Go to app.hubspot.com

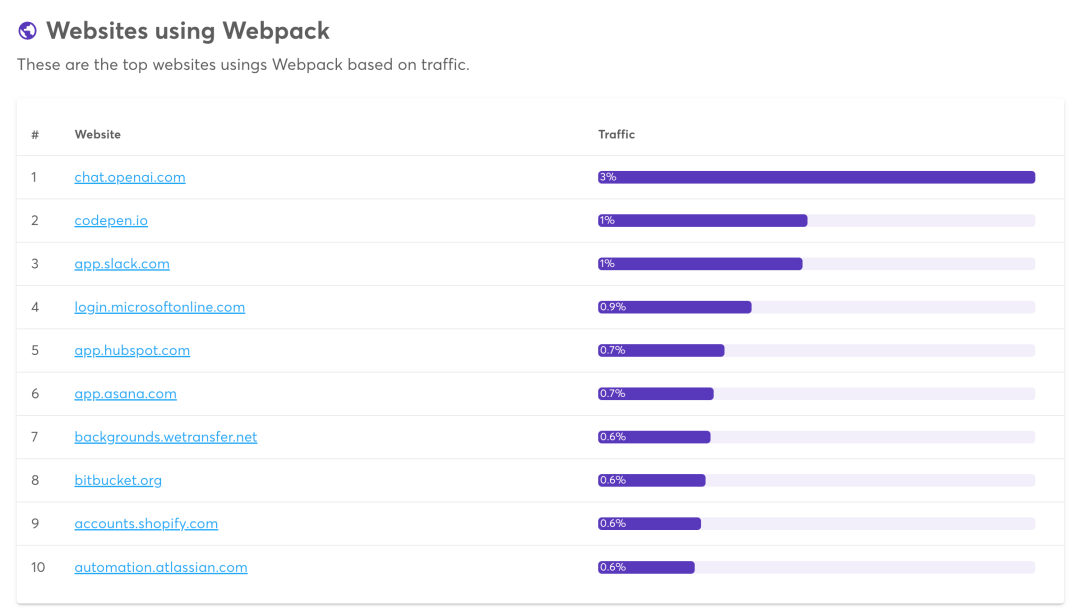(132, 350)
